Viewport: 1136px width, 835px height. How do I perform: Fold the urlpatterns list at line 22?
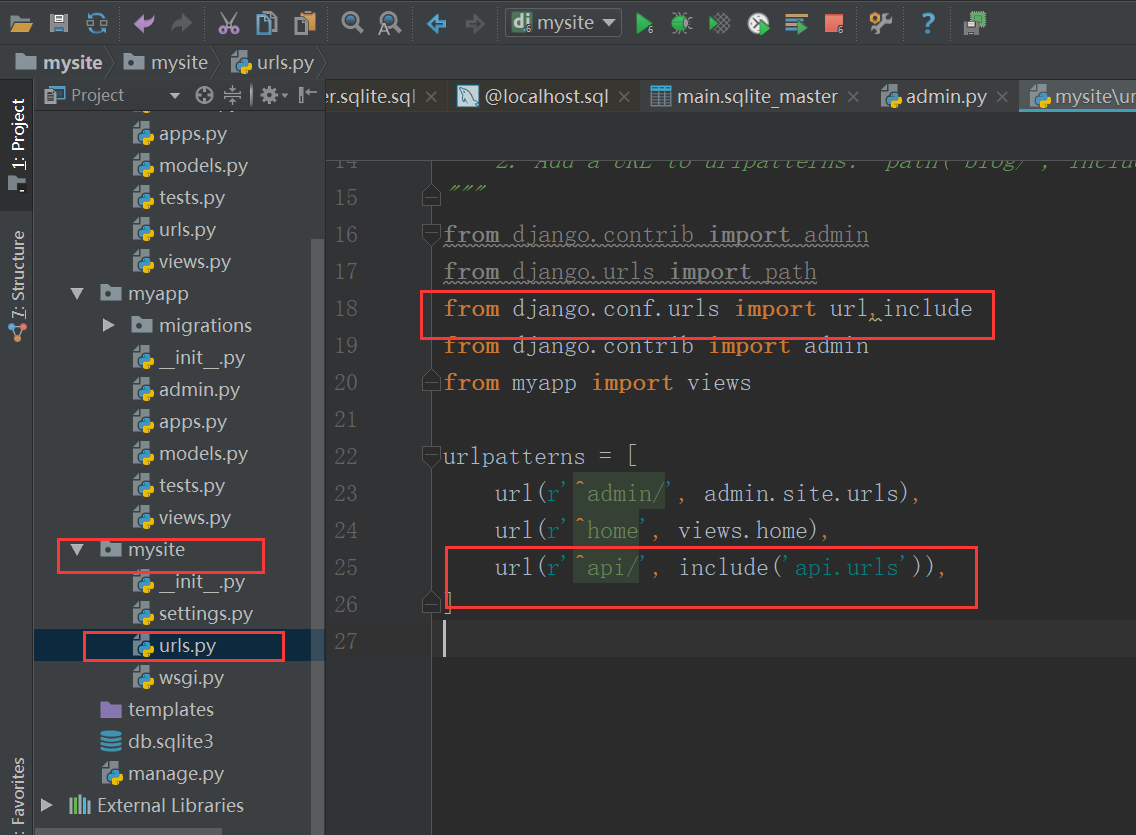coord(431,456)
